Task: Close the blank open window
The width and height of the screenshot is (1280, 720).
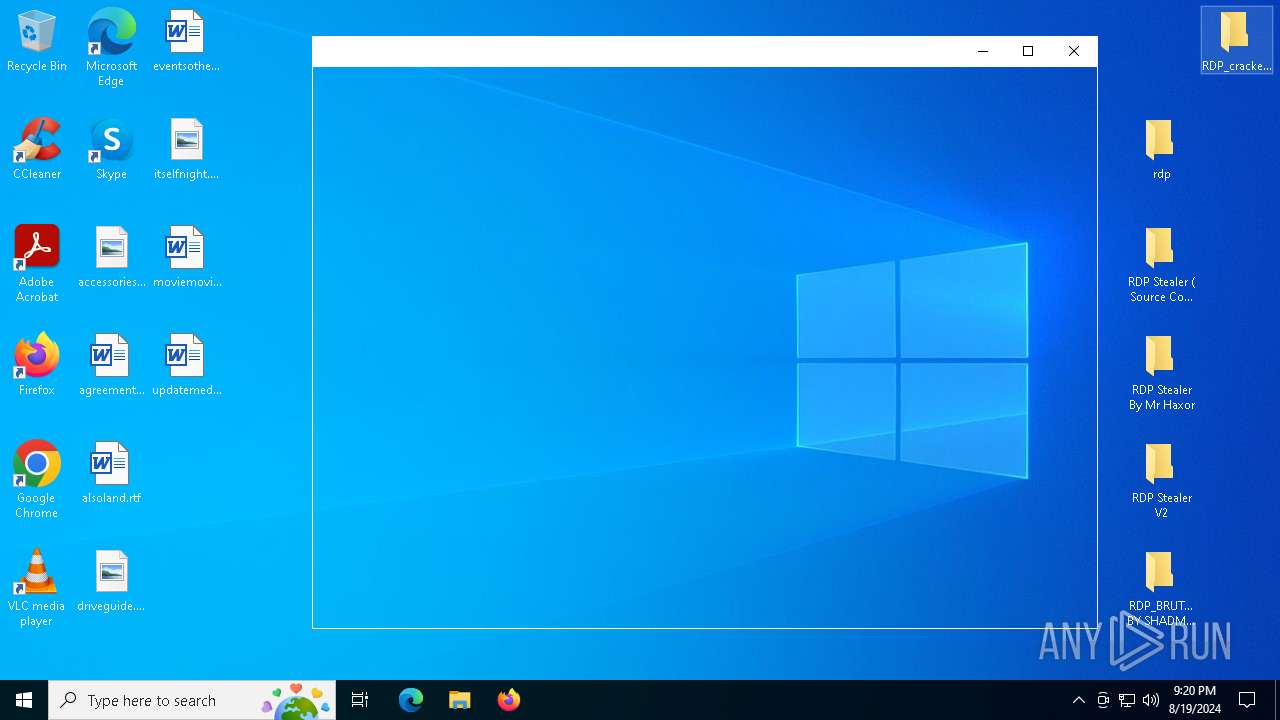Action: click(1074, 51)
